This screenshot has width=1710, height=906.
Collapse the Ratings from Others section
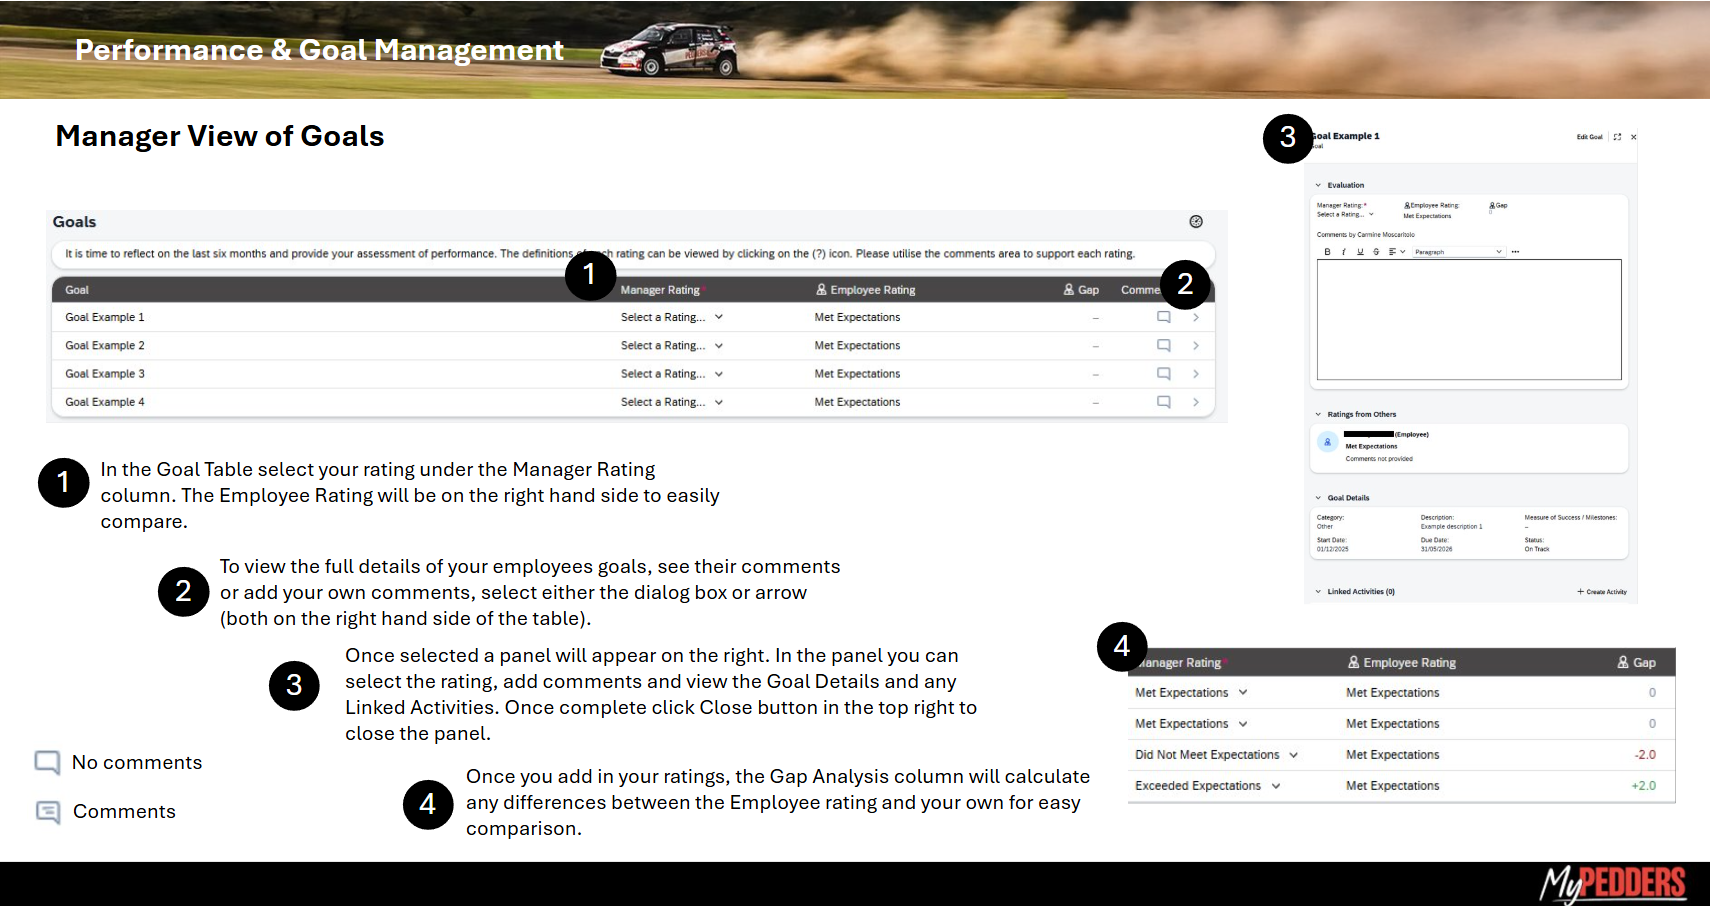(x=1318, y=414)
